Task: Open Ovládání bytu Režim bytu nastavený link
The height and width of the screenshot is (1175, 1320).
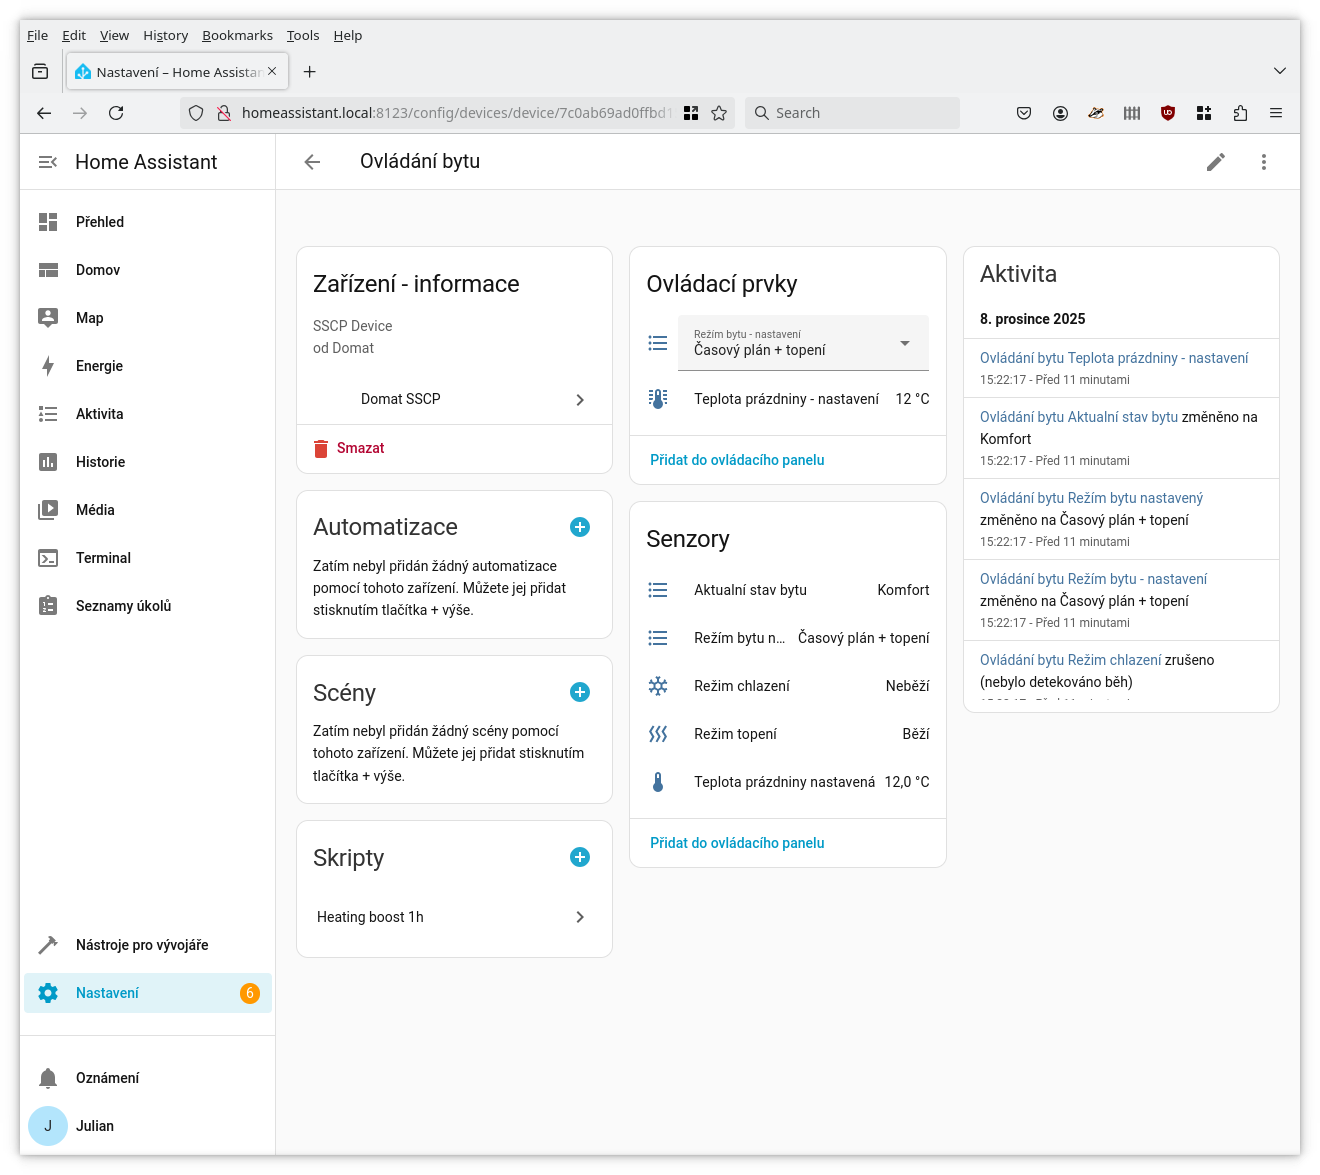Action: click(1091, 498)
